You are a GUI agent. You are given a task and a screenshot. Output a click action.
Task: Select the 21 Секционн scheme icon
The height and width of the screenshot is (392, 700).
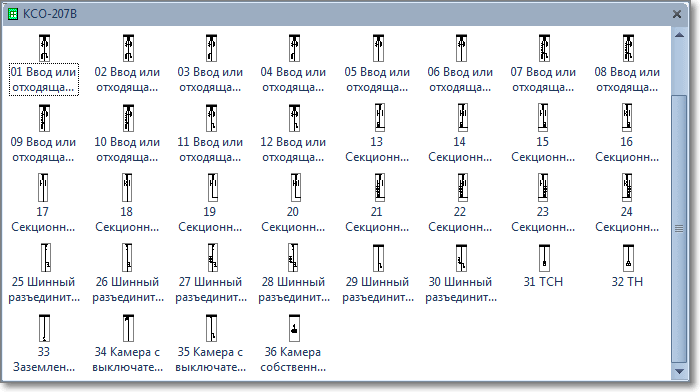click(379, 188)
